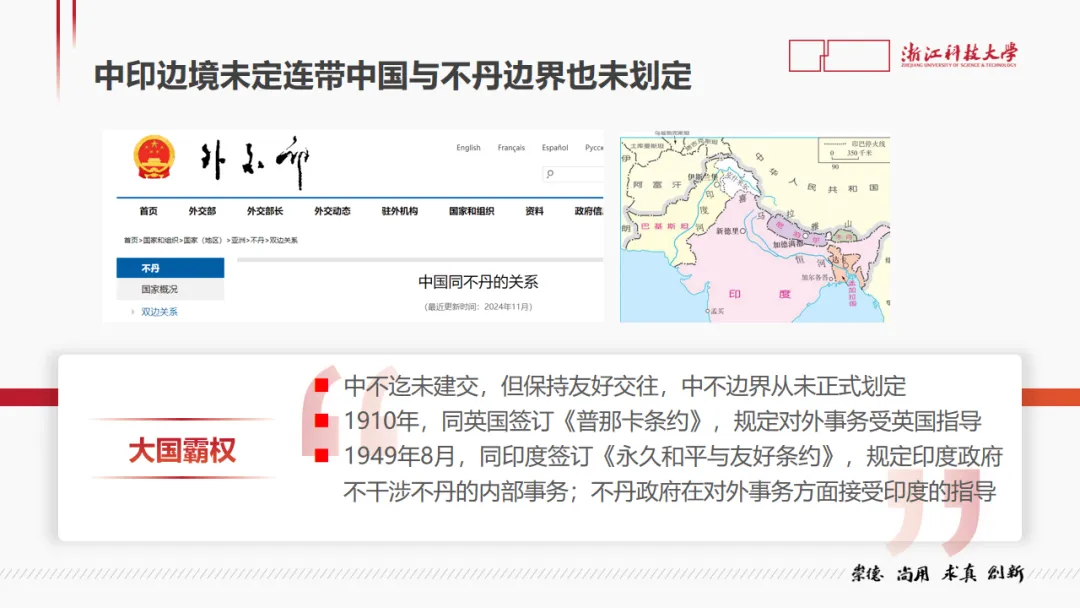Click the foreign ministry calligraphy title 外交部
Viewport: 1080px width, 608px height.
[x=255, y=162]
